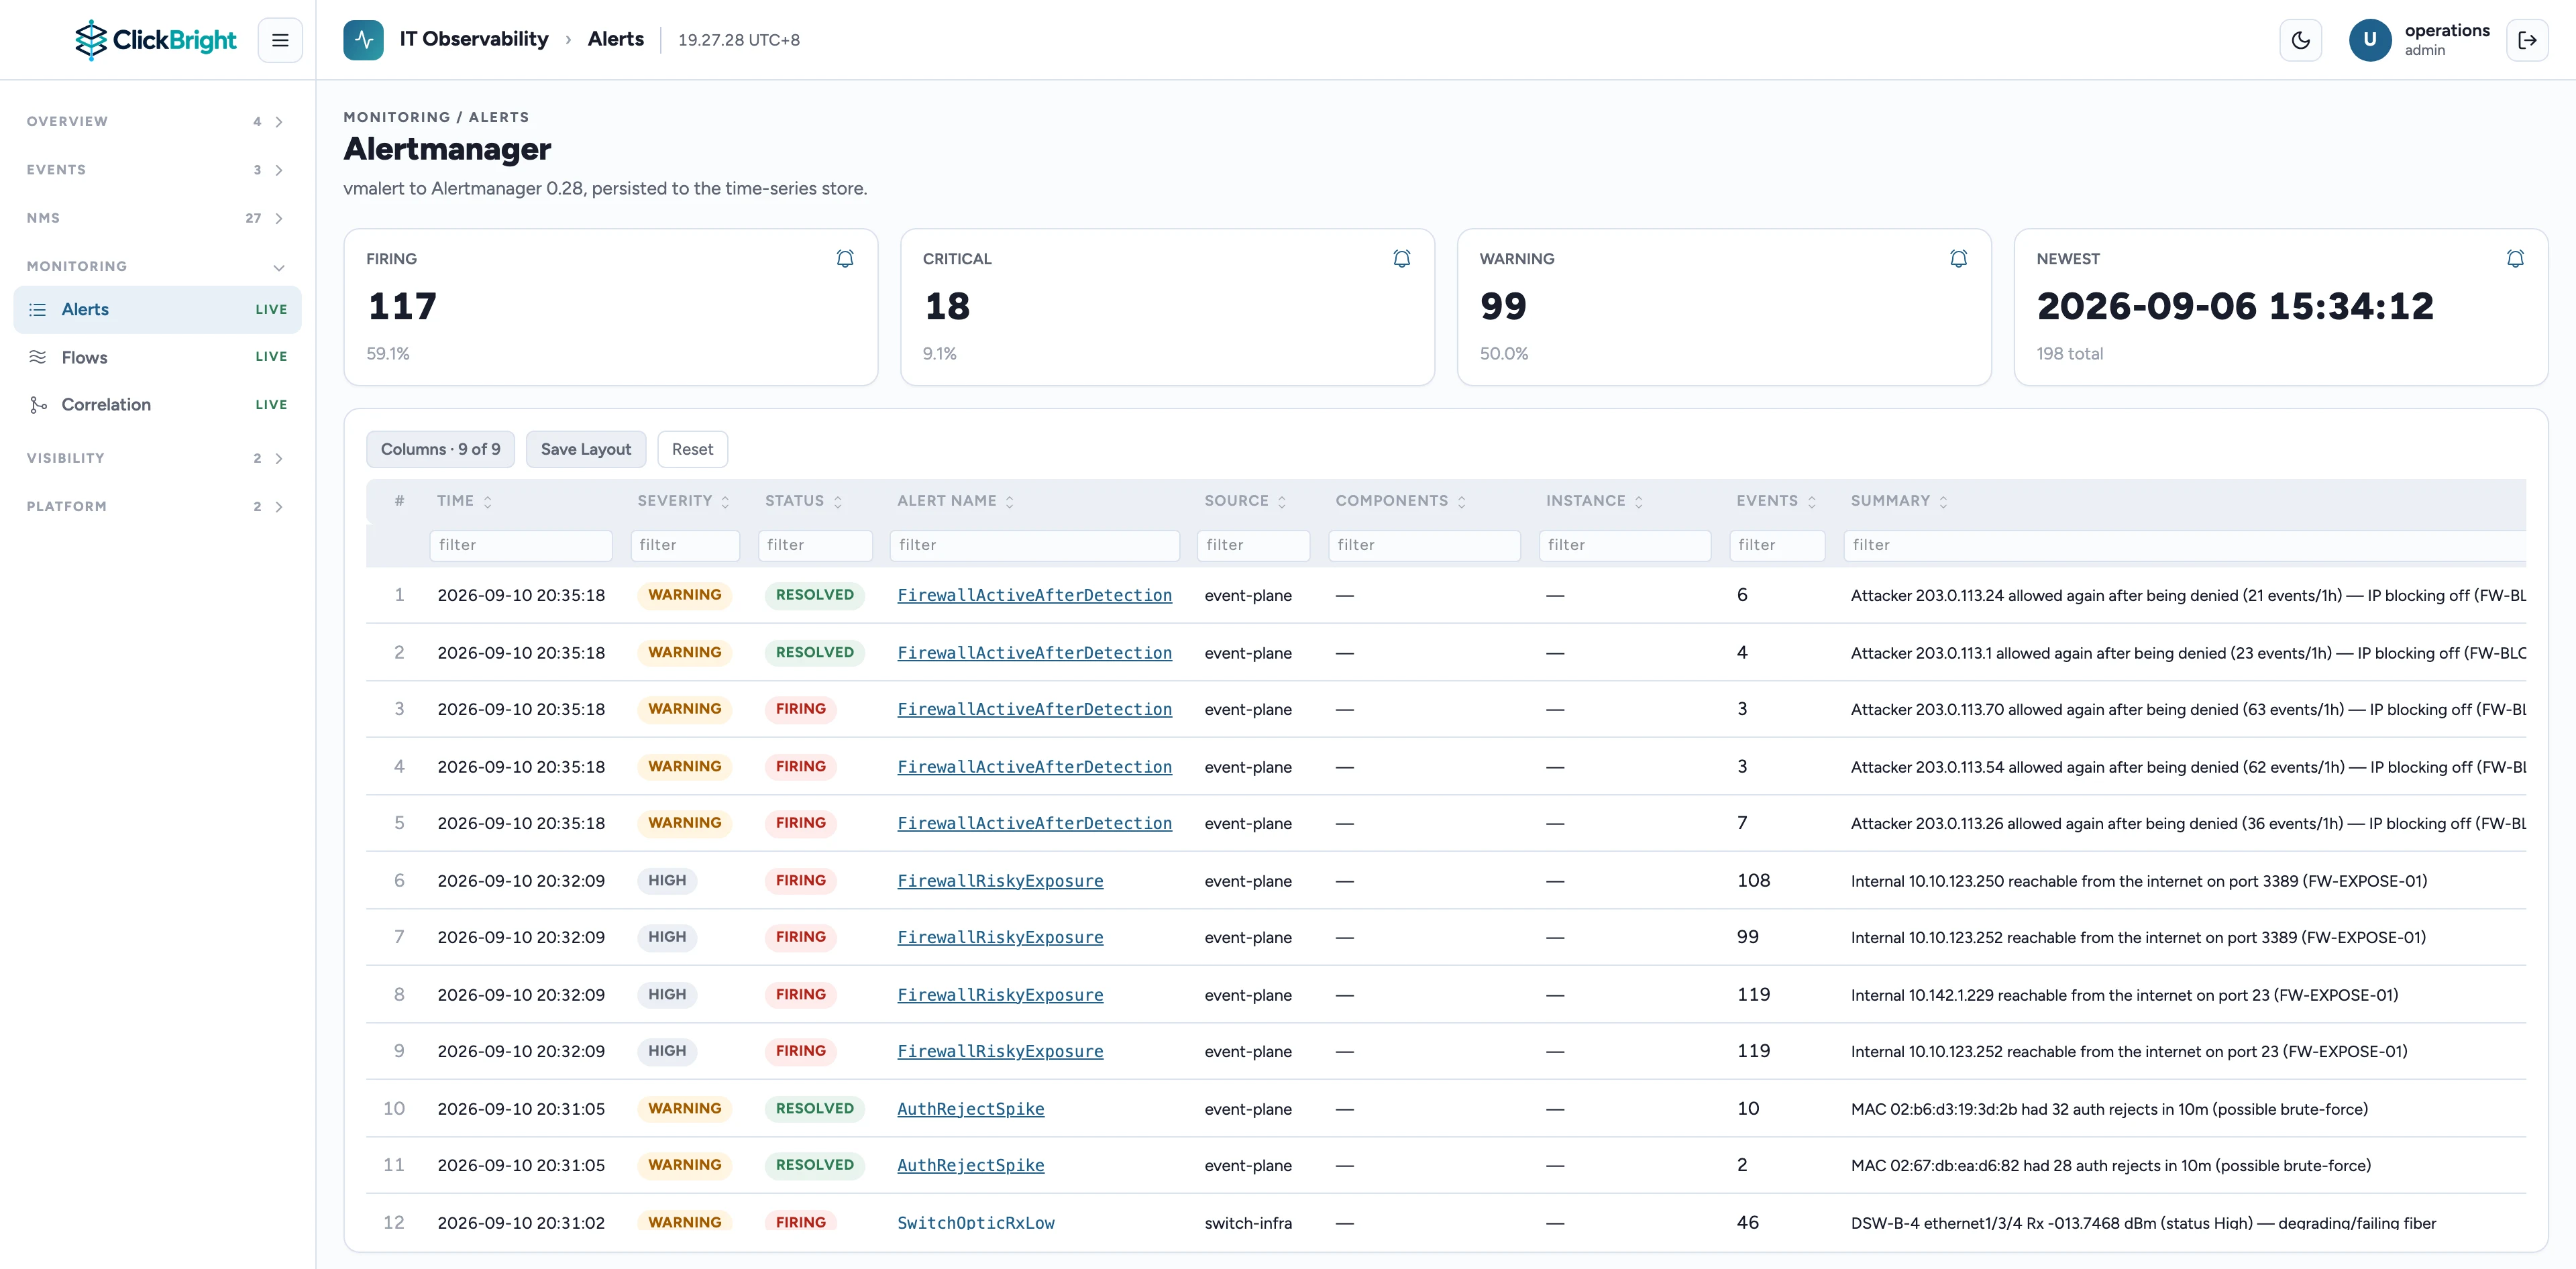Click the Events filter input
This screenshot has height=1269, width=2576.
(x=1777, y=545)
